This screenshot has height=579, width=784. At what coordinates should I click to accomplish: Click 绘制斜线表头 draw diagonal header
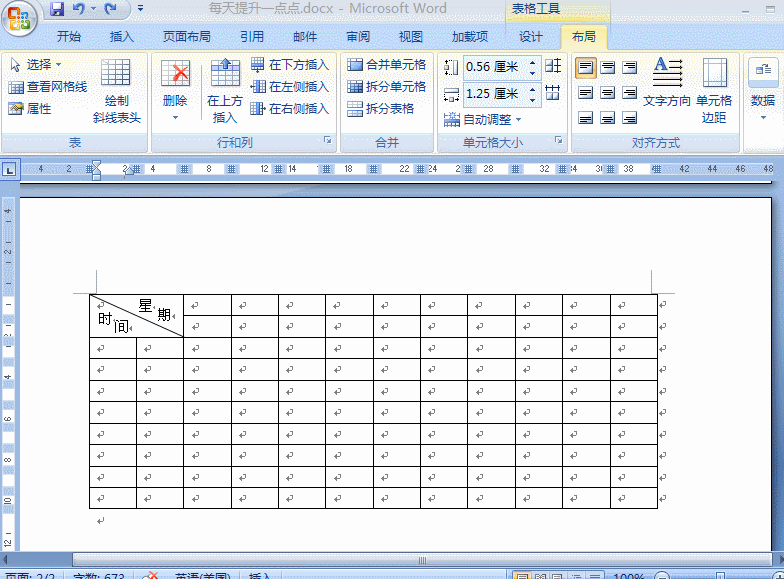(116, 90)
